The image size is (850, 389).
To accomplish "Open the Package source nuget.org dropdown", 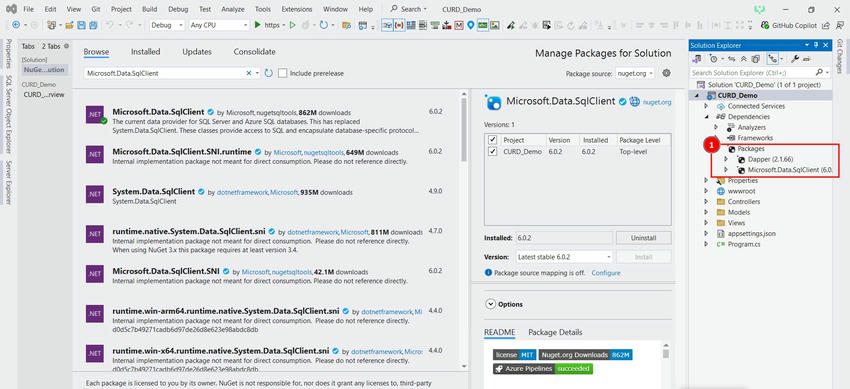I will tap(635, 73).
